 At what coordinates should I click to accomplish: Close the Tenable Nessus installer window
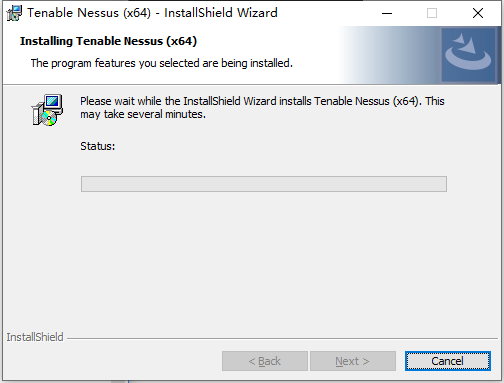(478, 13)
